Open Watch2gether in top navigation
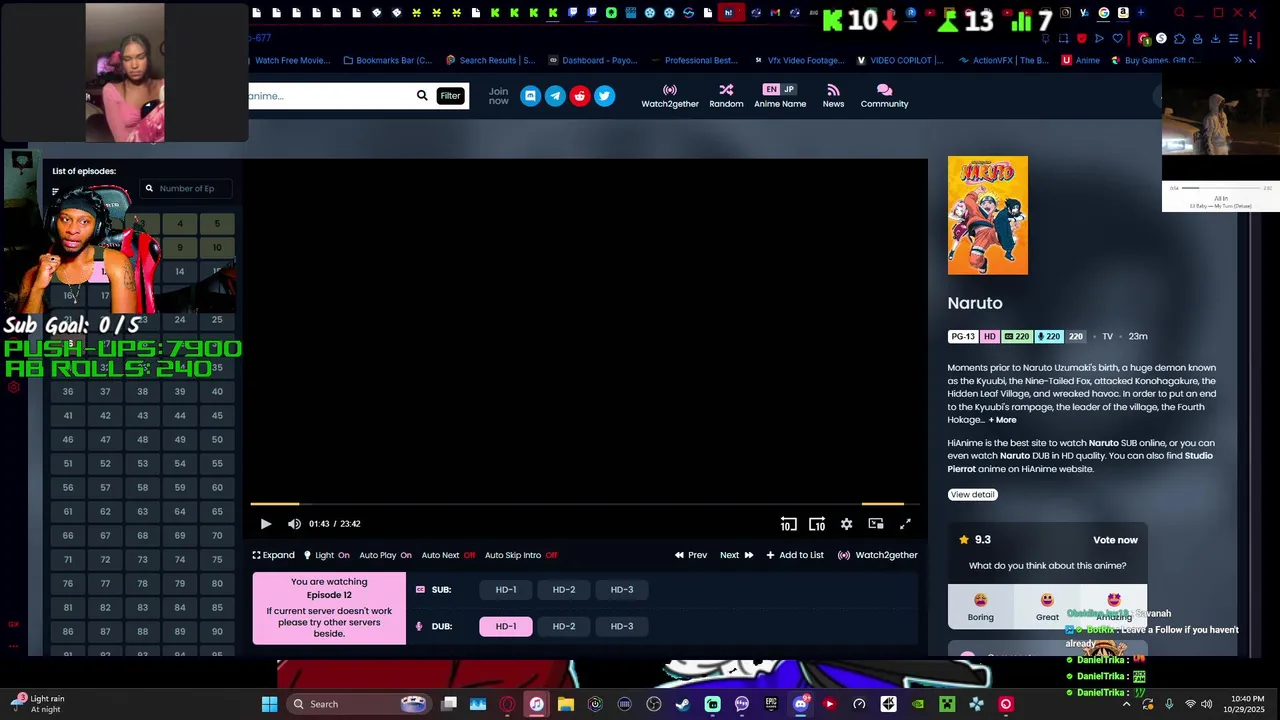 [670, 96]
